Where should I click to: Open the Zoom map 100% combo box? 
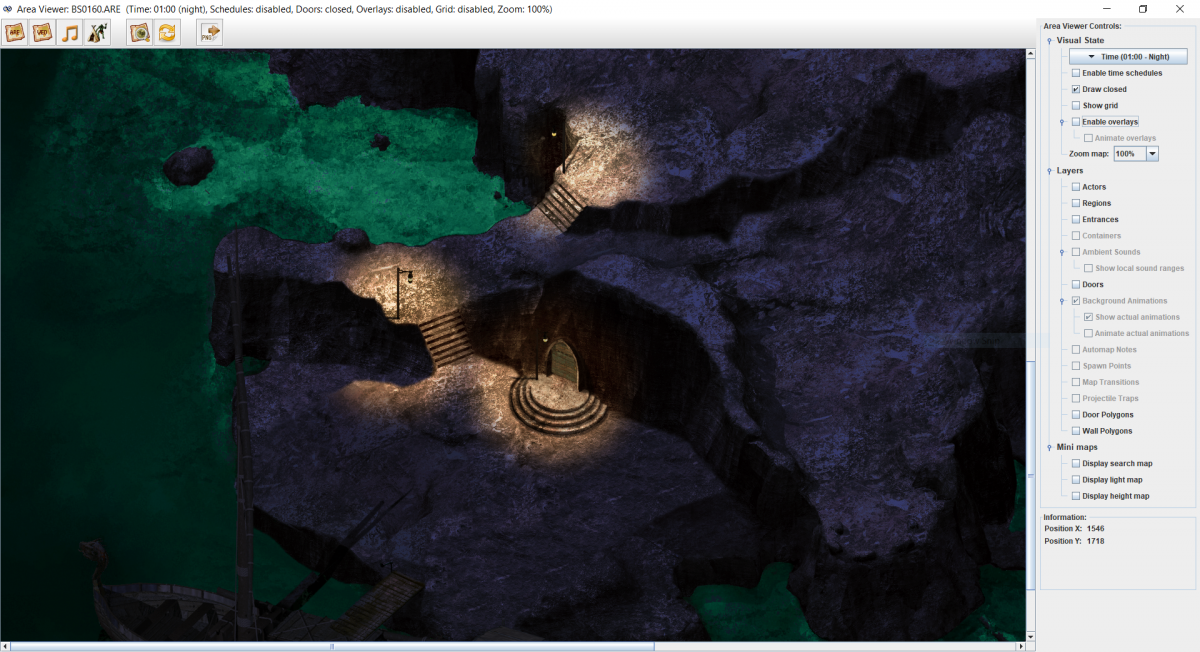1136,154
